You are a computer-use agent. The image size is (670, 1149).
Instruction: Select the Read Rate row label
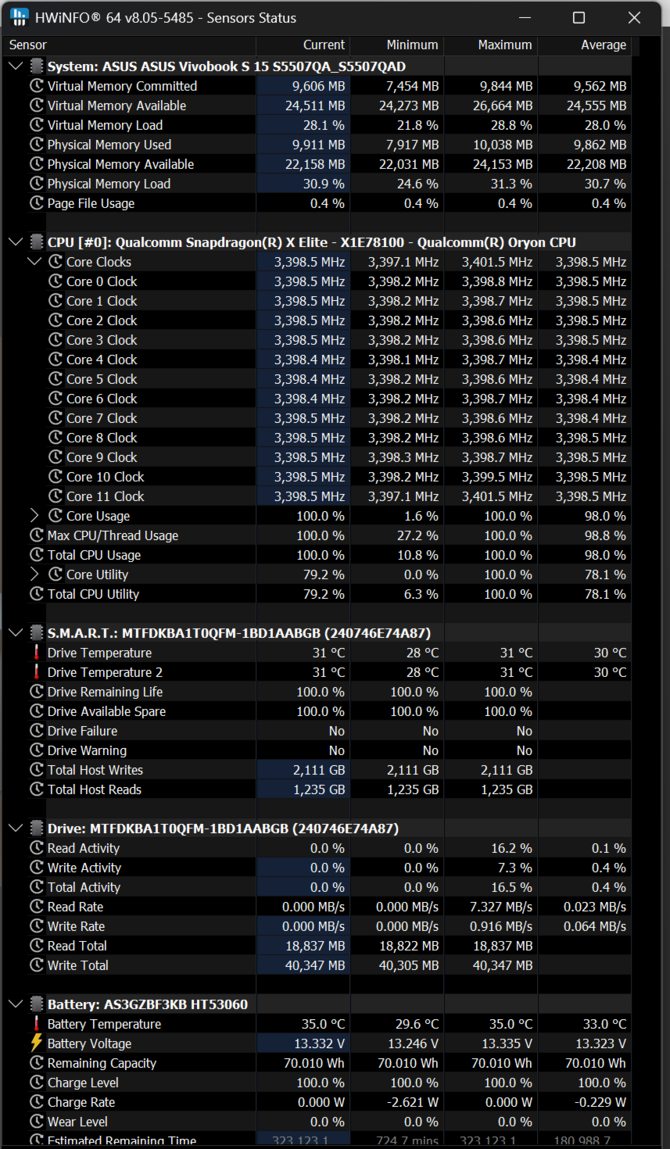(76, 906)
